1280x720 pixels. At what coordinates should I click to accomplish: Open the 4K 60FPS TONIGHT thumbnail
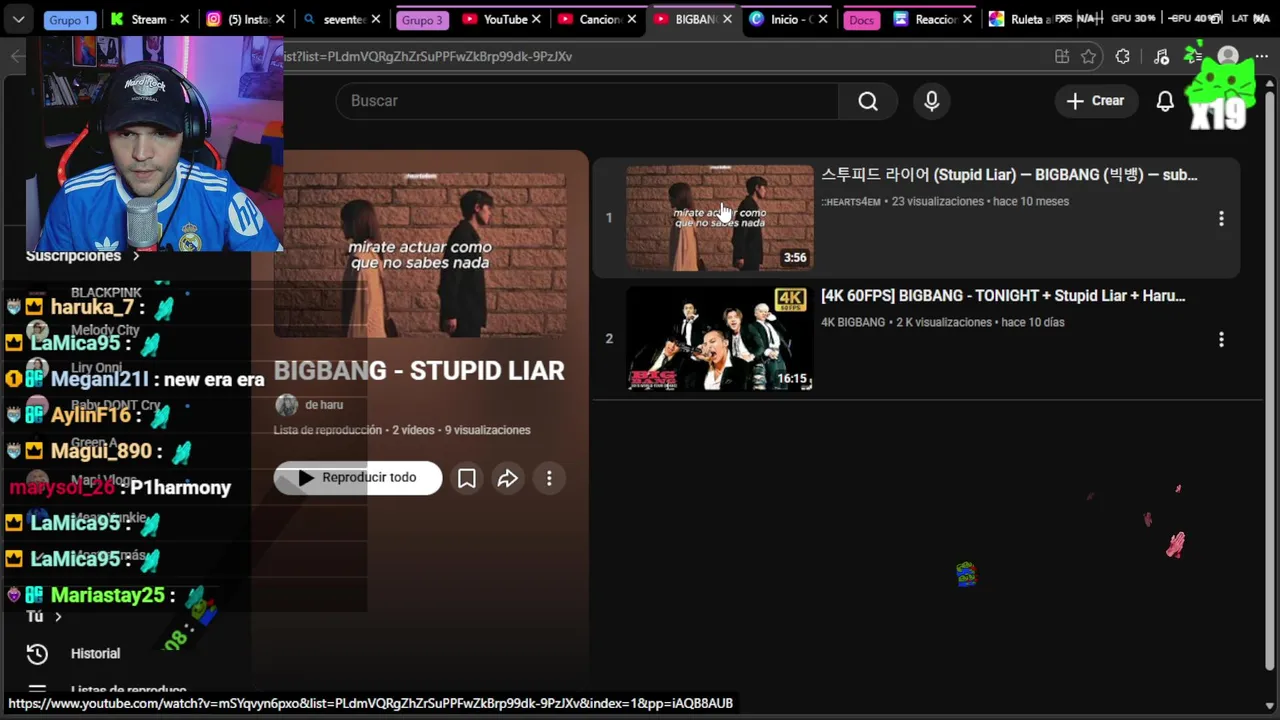tap(719, 339)
